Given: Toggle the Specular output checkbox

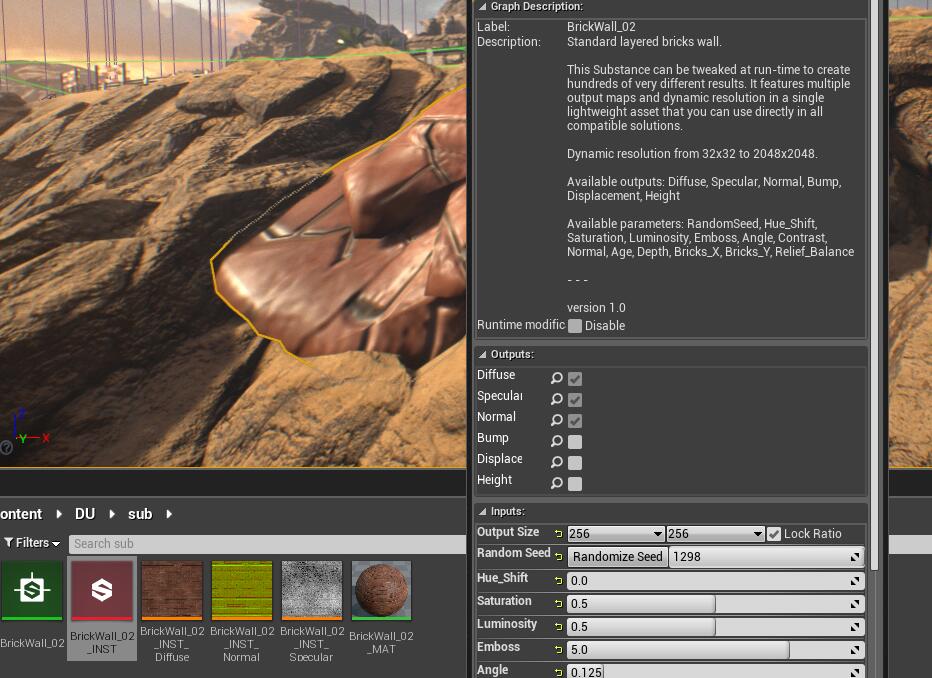Looking at the screenshot, I should point(575,399).
